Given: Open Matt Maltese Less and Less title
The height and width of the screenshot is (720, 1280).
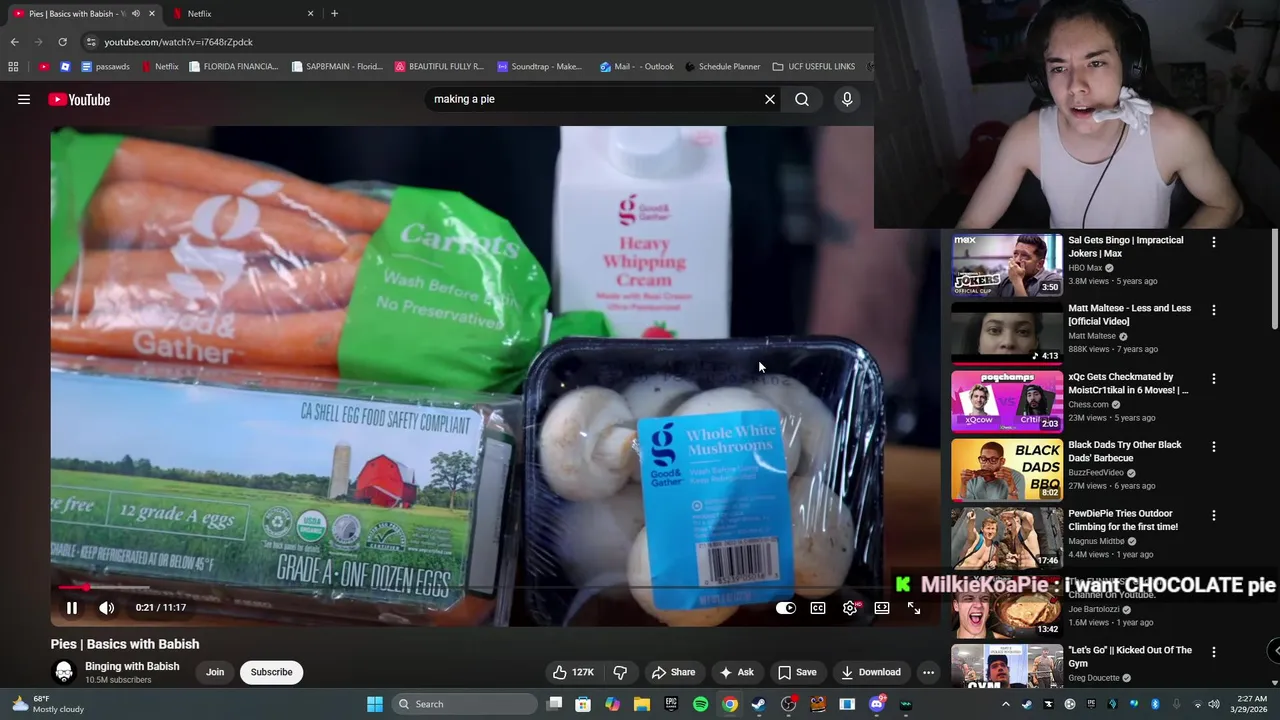Looking at the screenshot, I should 1129,315.
